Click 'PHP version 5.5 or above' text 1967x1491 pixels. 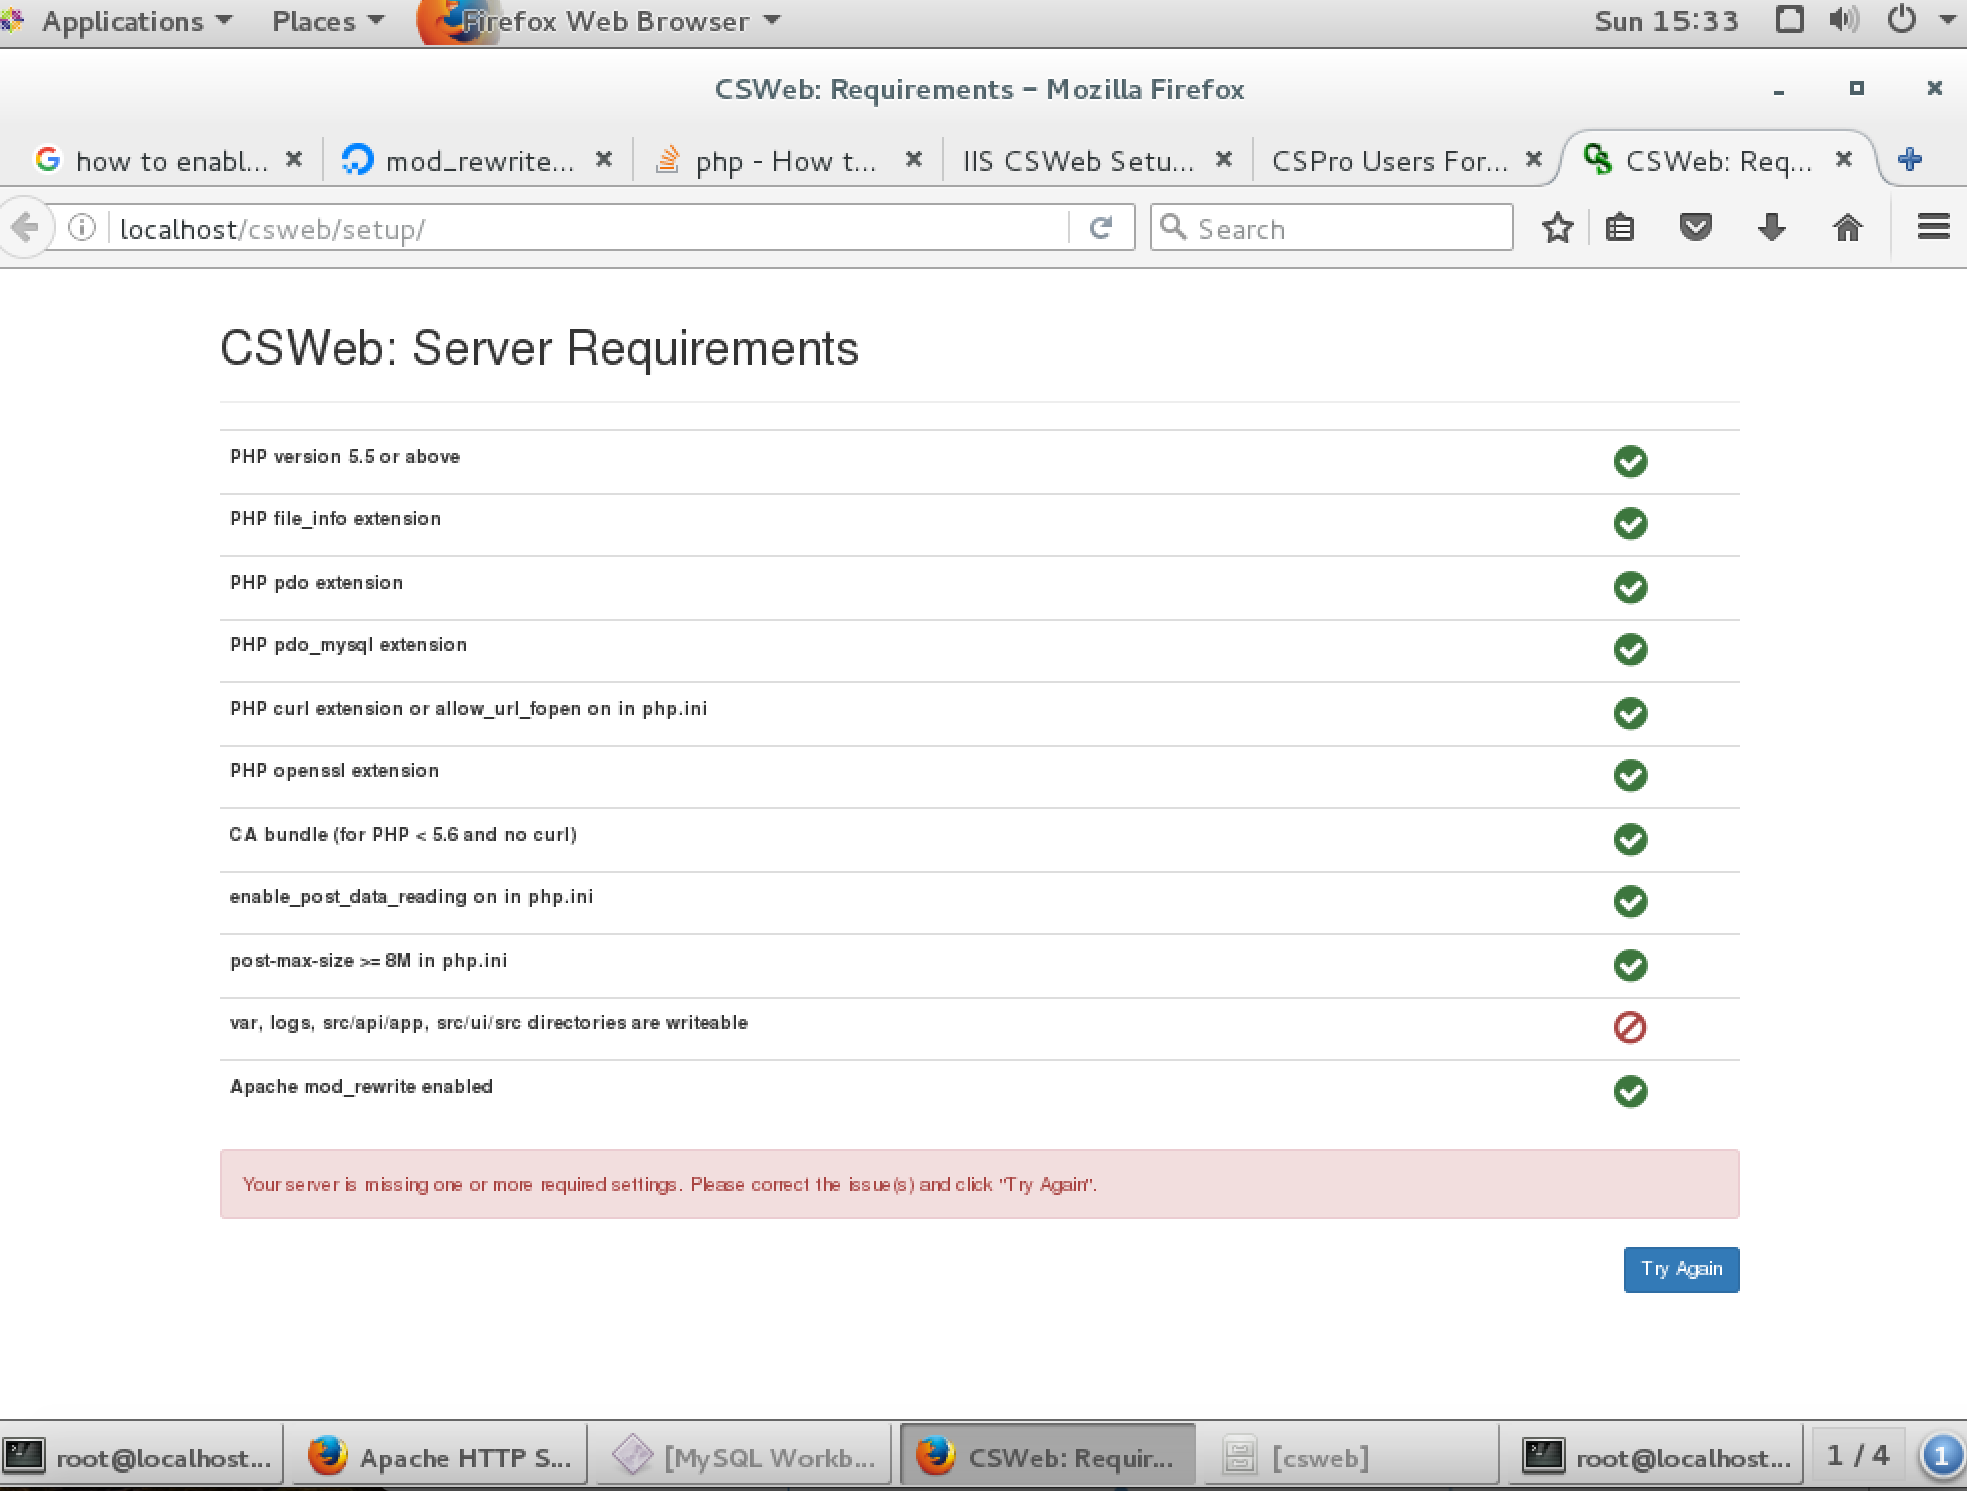pos(345,457)
